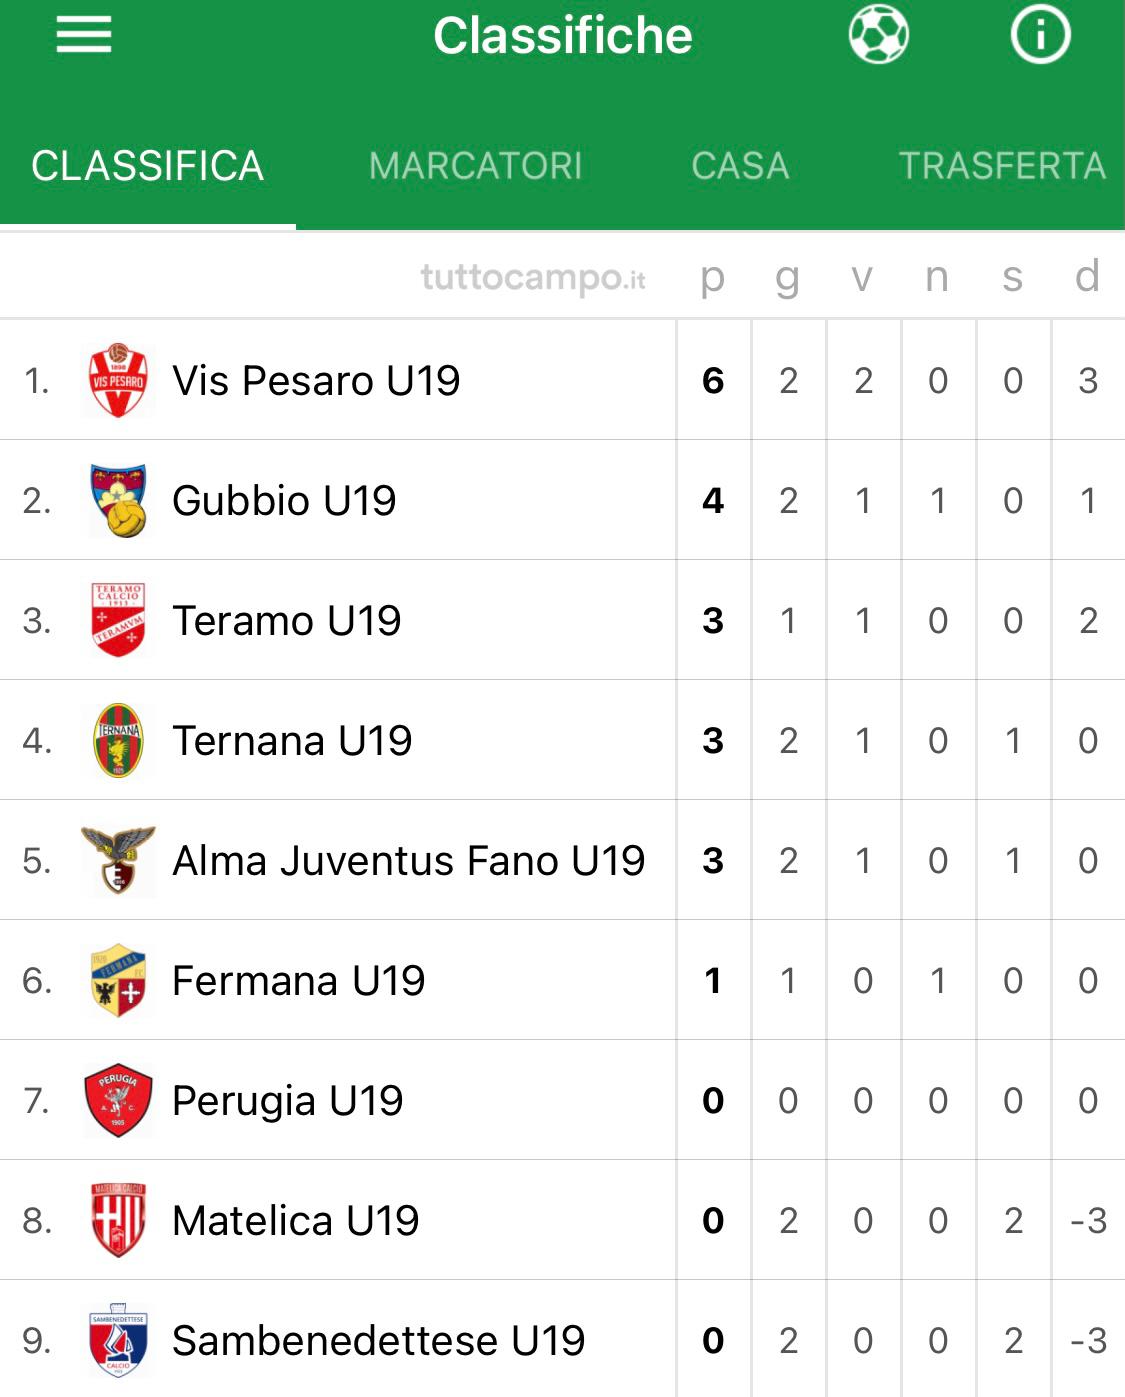The height and width of the screenshot is (1397, 1125).
Task: Tap the points column header p
Action: (x=712, y=277)
